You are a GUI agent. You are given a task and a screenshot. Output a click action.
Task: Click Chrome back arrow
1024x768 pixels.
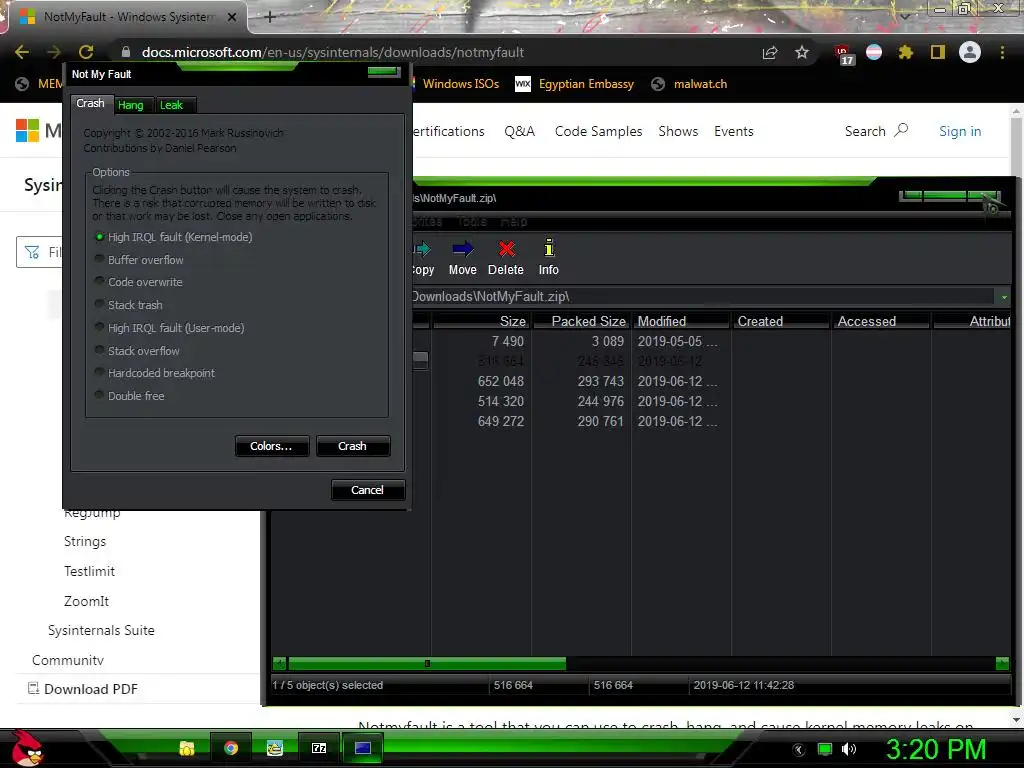(x=22, y=52)
